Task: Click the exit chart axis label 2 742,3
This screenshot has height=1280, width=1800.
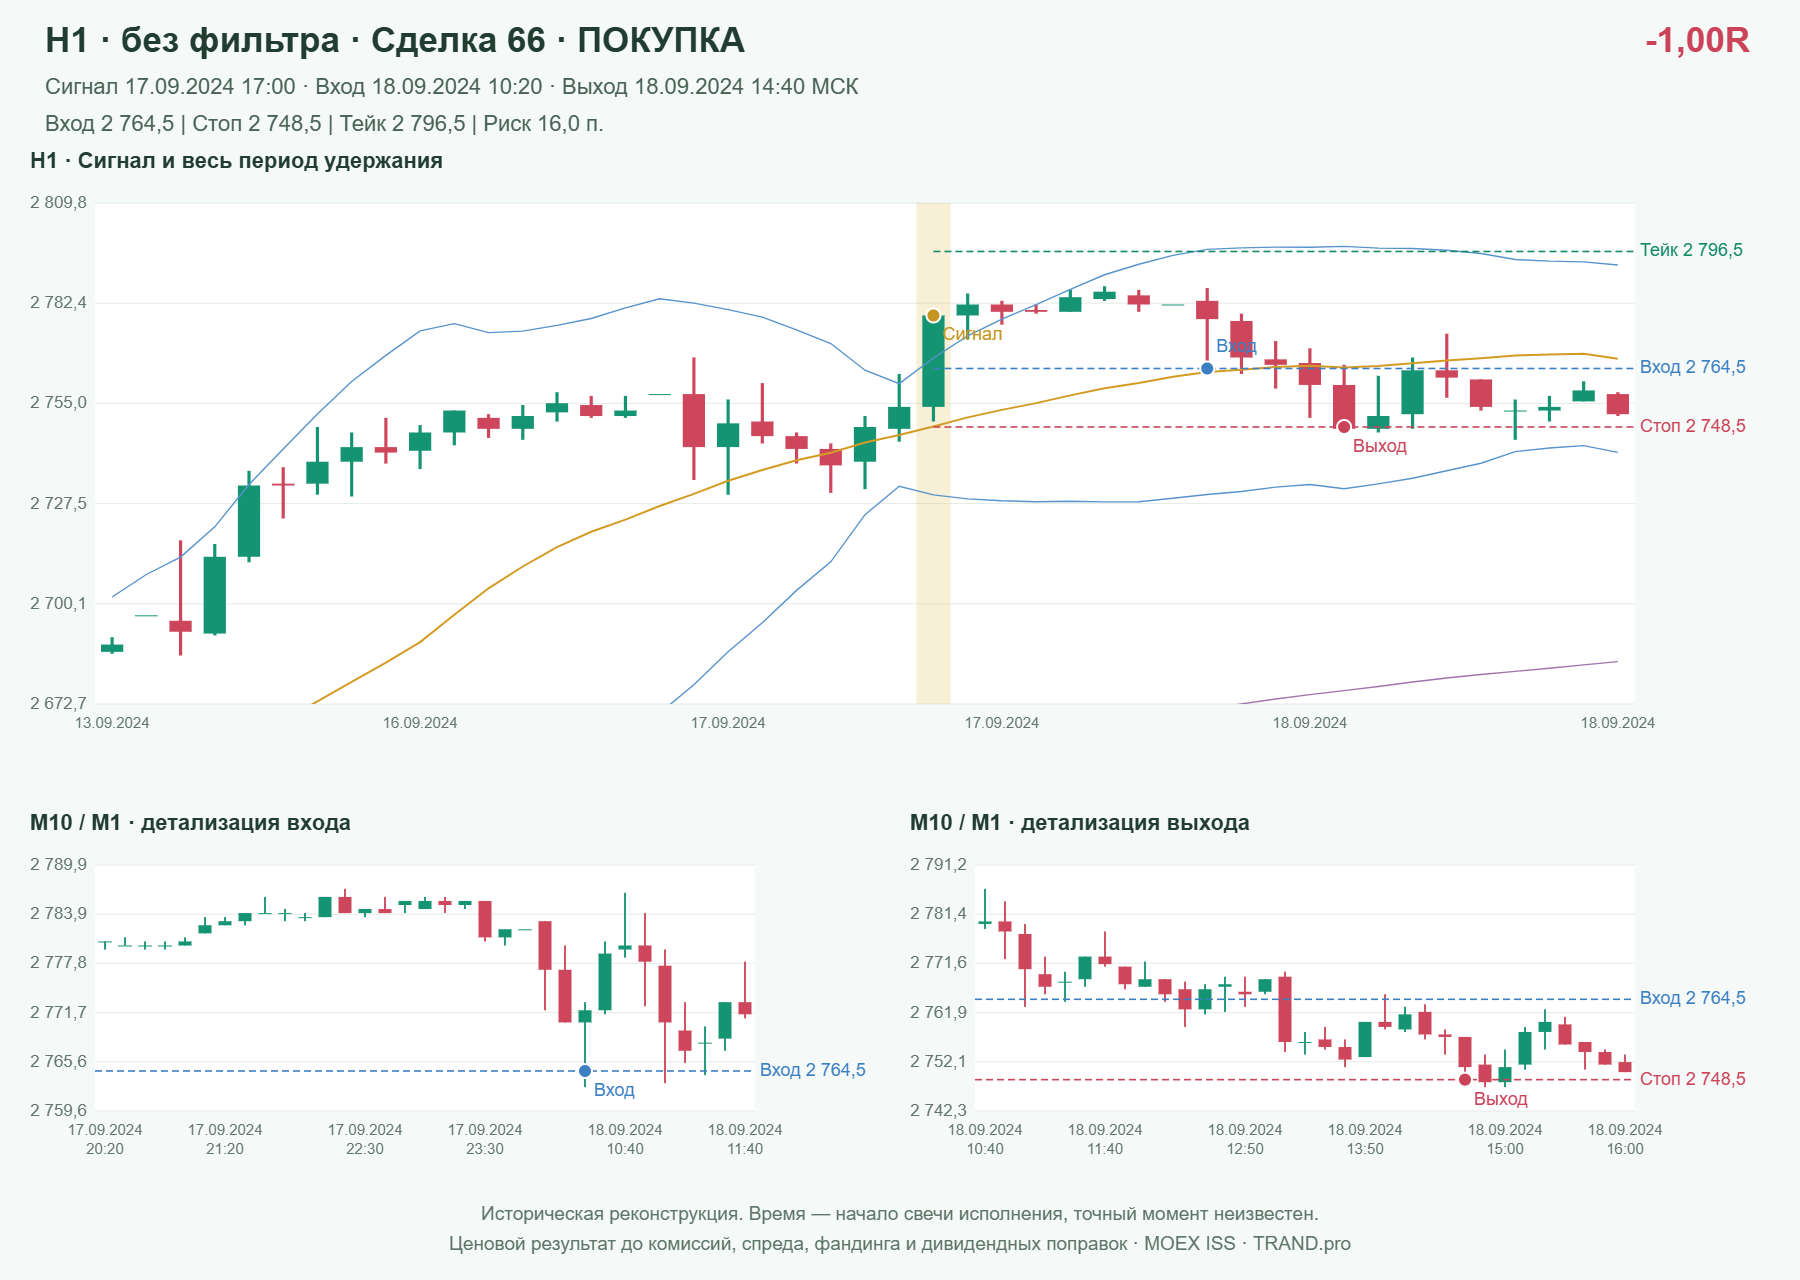Action: coord(938,1110)
